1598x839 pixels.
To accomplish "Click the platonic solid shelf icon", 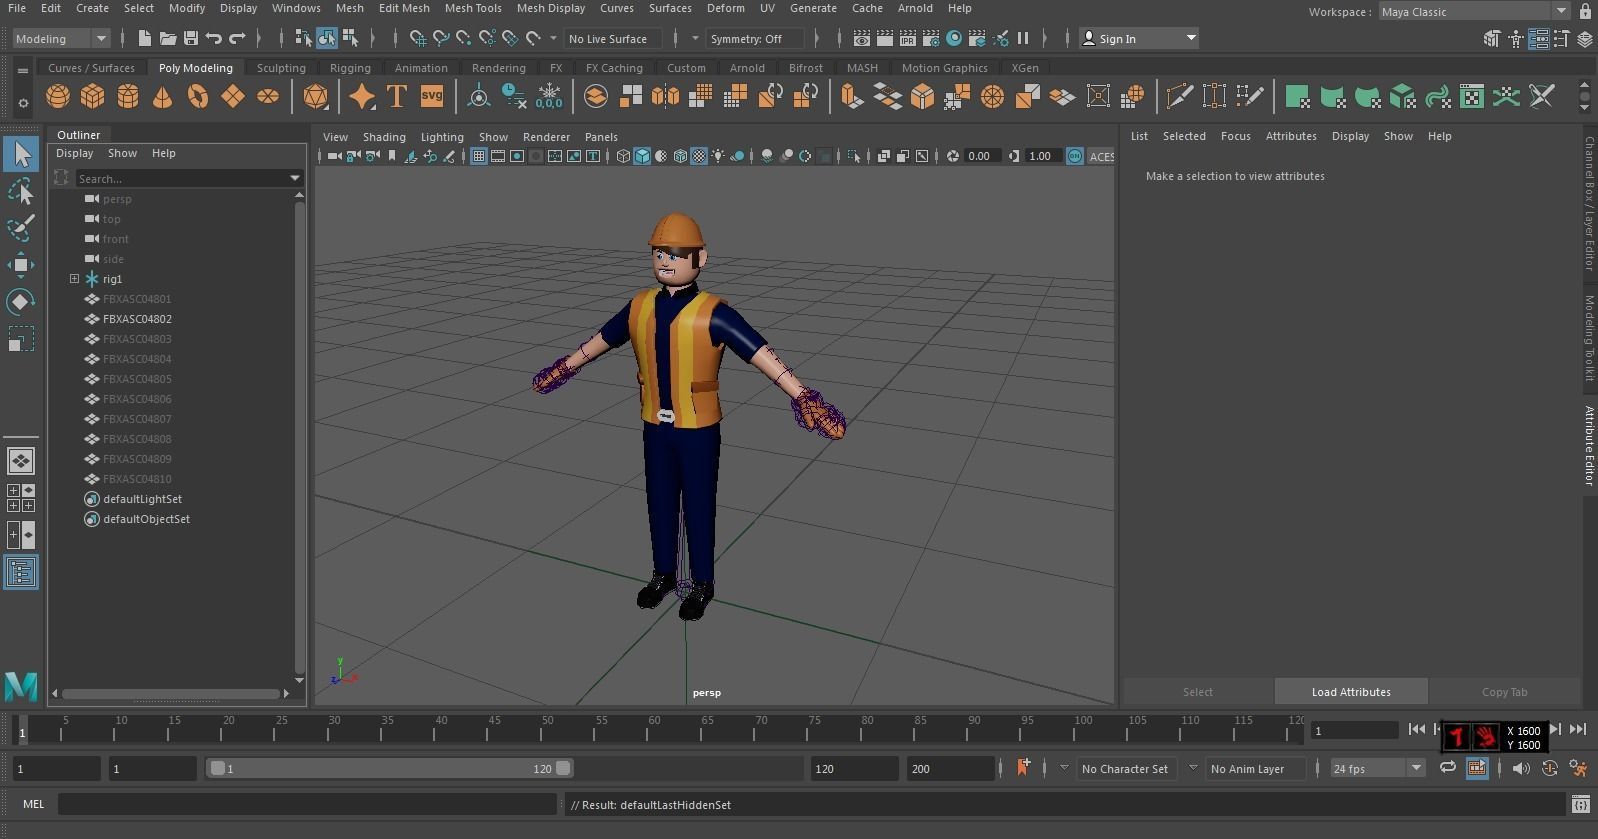I will coord(315,96).
